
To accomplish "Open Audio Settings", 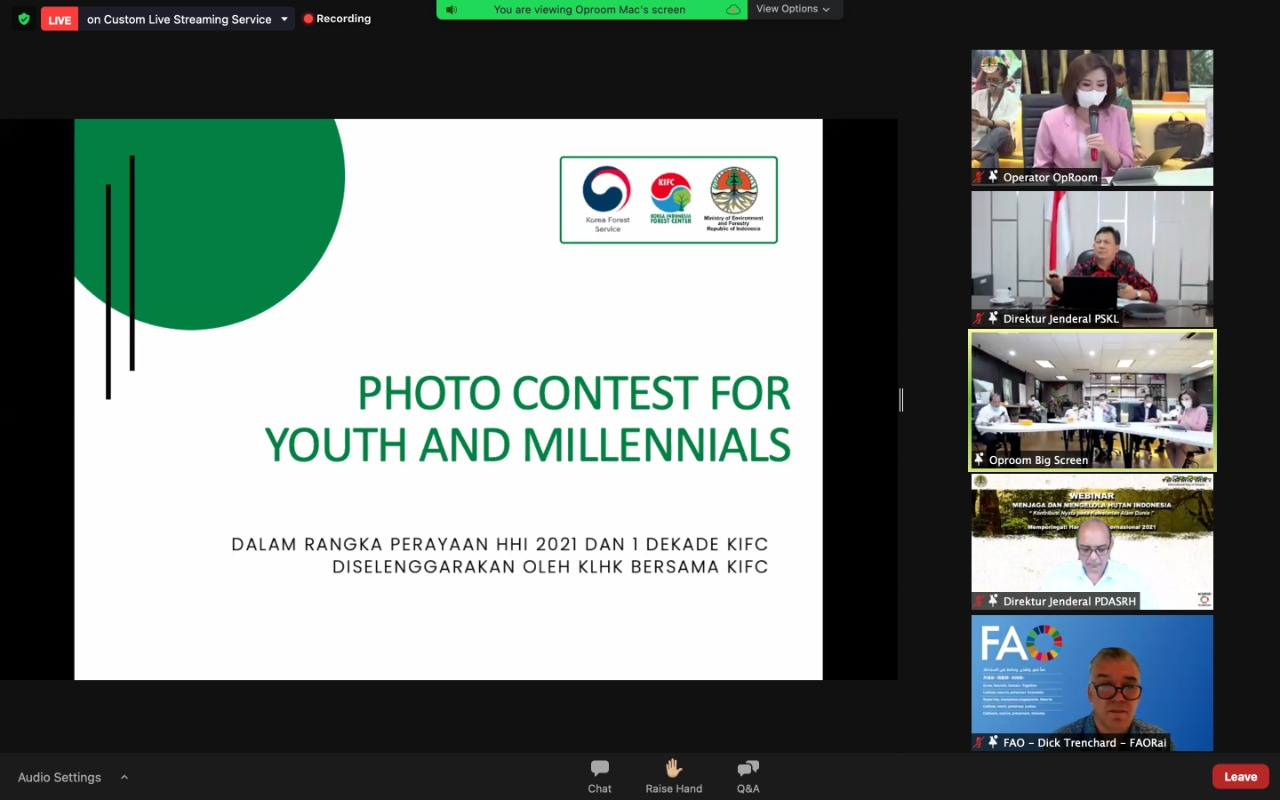I will pyautogui.click(x=59, y=777).
